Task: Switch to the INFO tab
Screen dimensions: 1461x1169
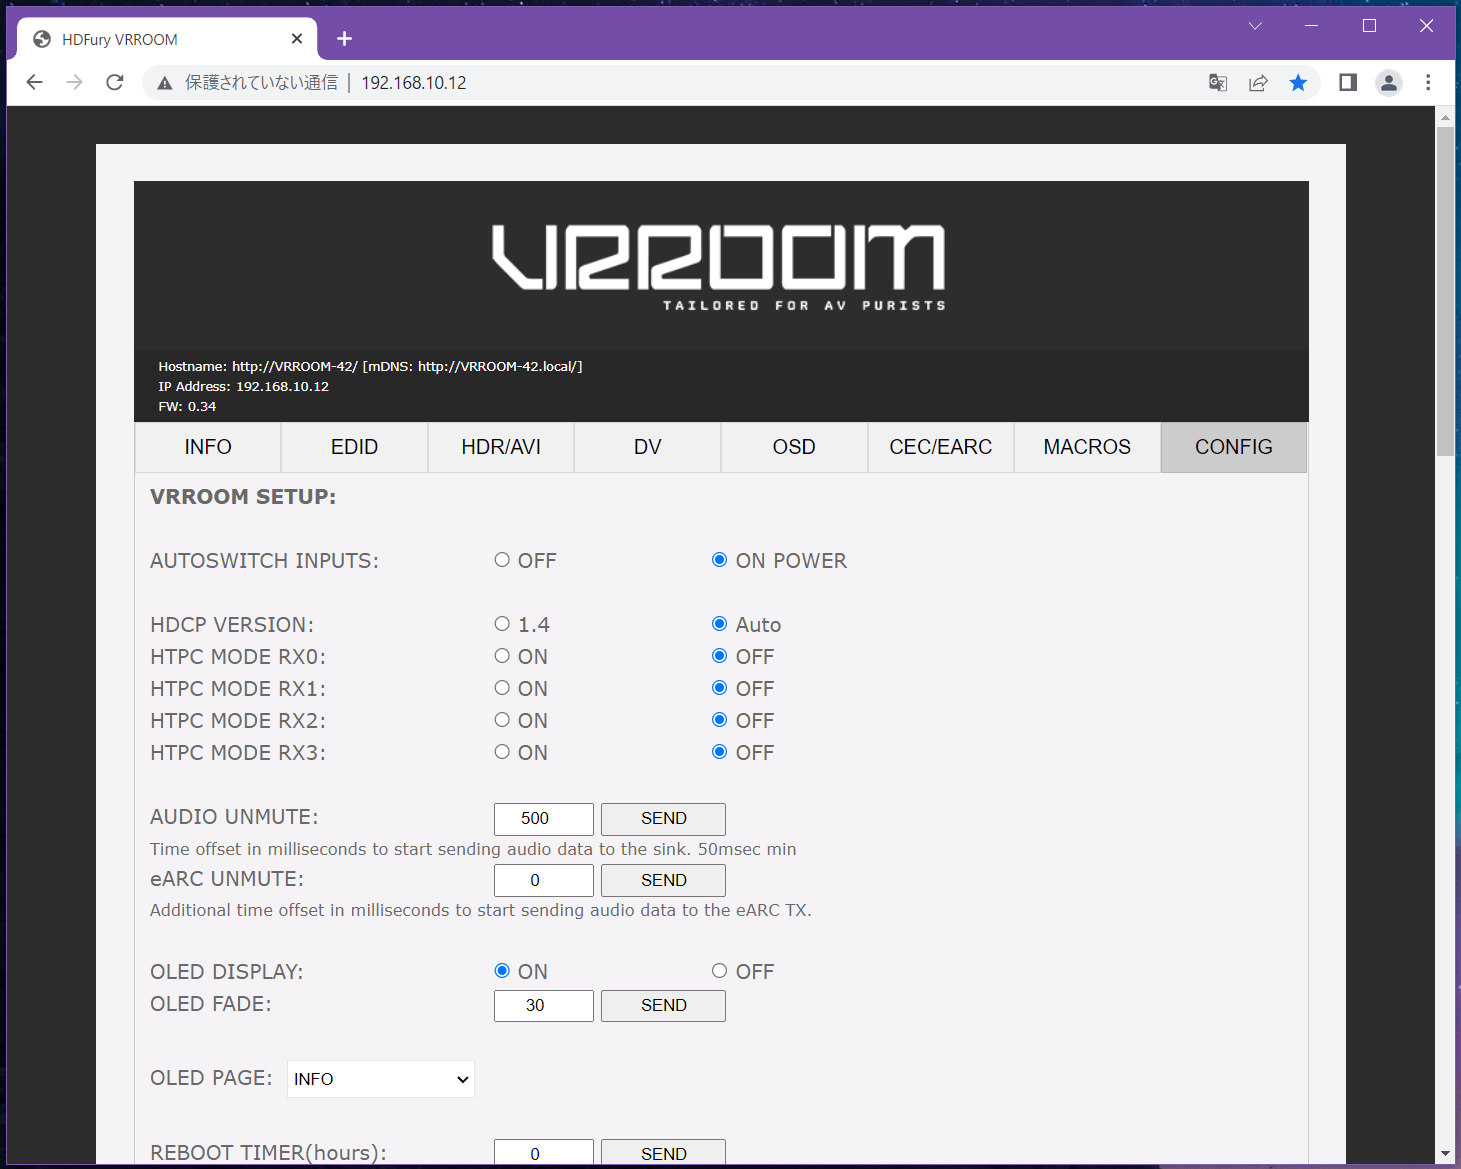Action: click(208, 447)
